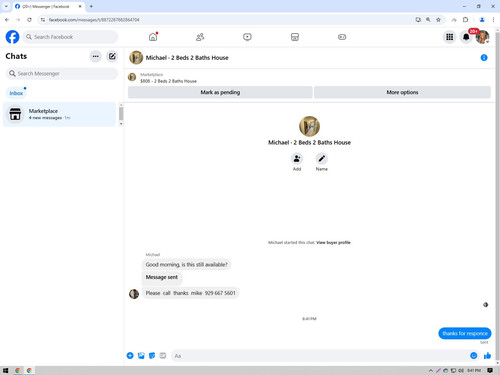The width and height of the screenshot is (500, 375).
Task: Open the zoom magnifier icon in address bar
Action: pyautogui.click(x=428, y=20)
